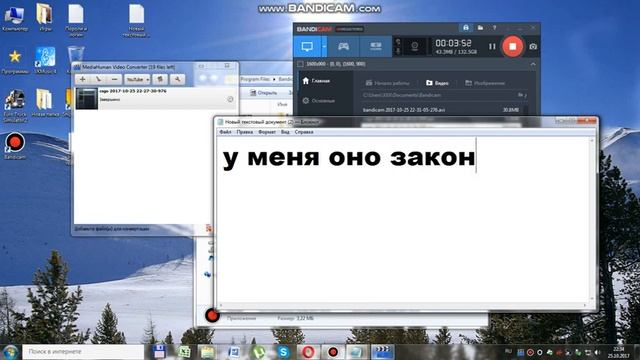Switch to the Видео tab in Bandicam
640x360 pixels.
pyautogui.click(x=437, y=83)
